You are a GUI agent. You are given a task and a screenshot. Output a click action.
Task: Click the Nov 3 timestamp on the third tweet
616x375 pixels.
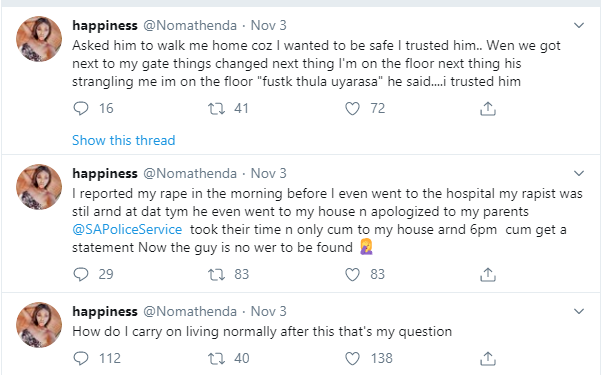pyautogui.click(x=269, y=311)
